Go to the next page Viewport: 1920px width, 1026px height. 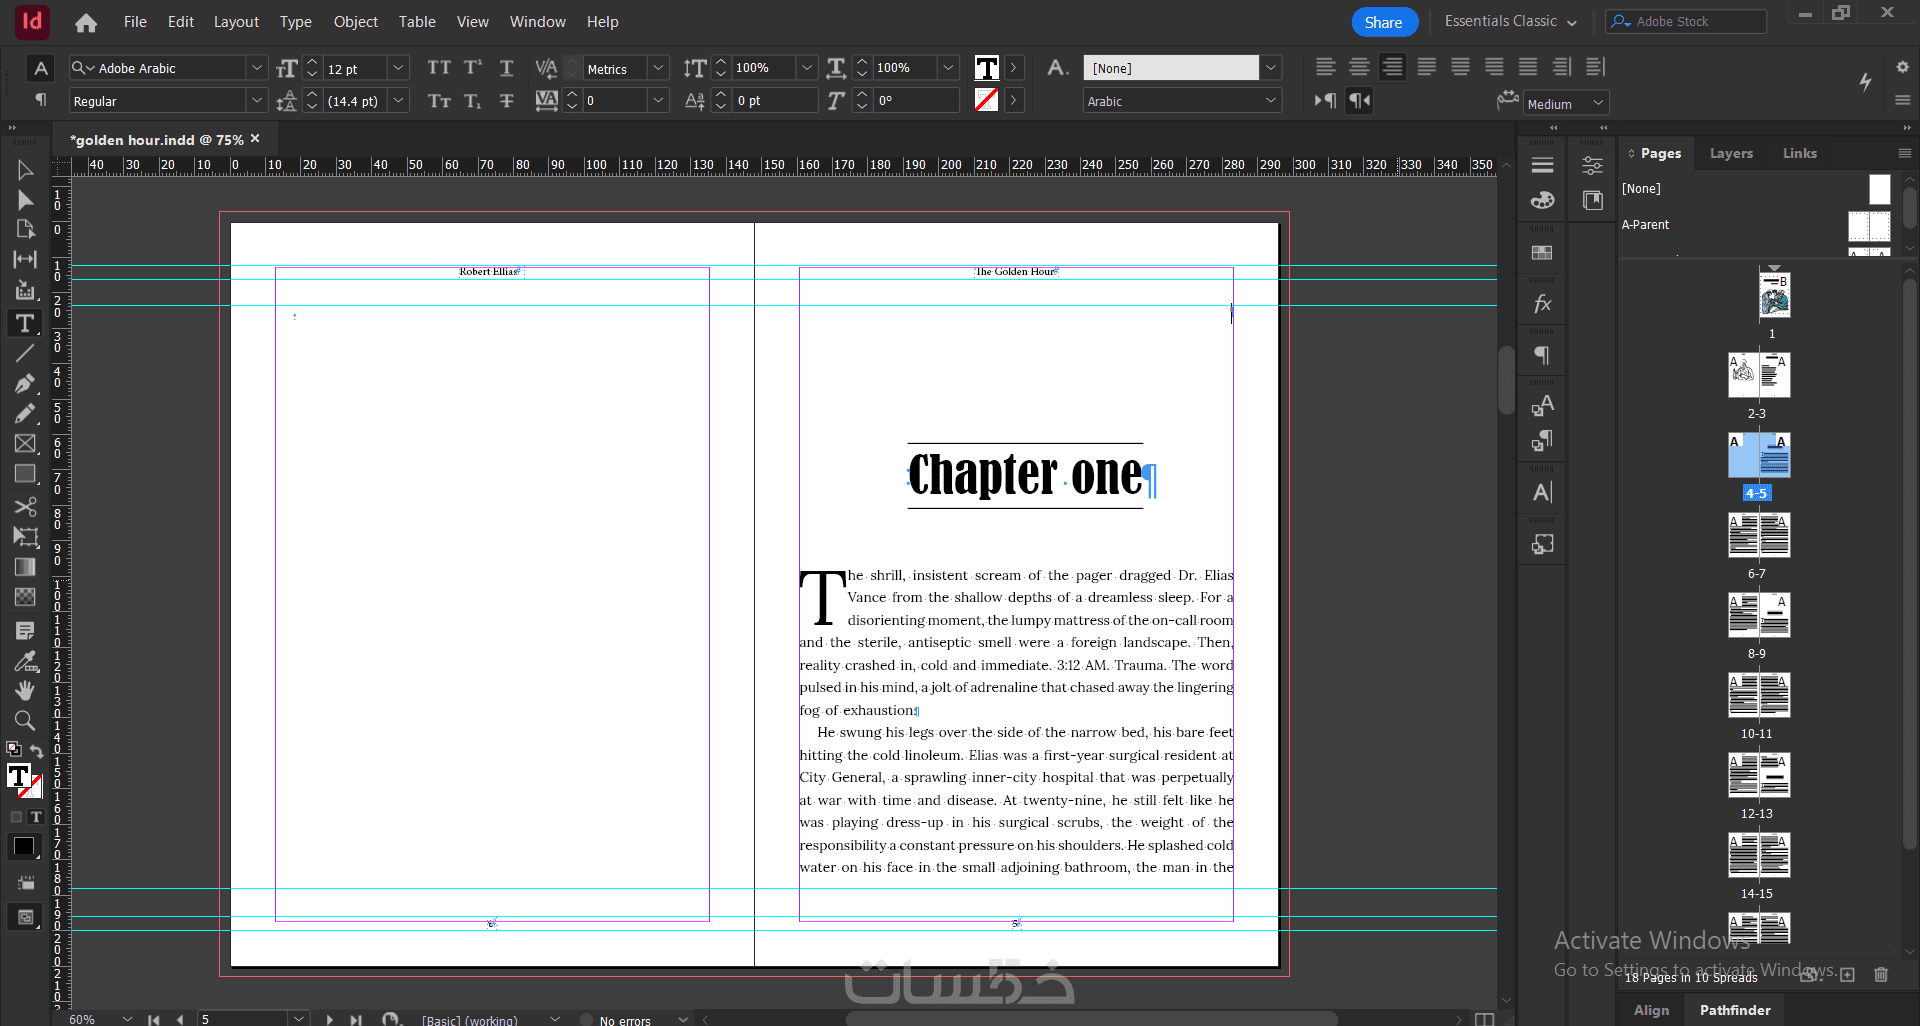[x=330, y=1019]
